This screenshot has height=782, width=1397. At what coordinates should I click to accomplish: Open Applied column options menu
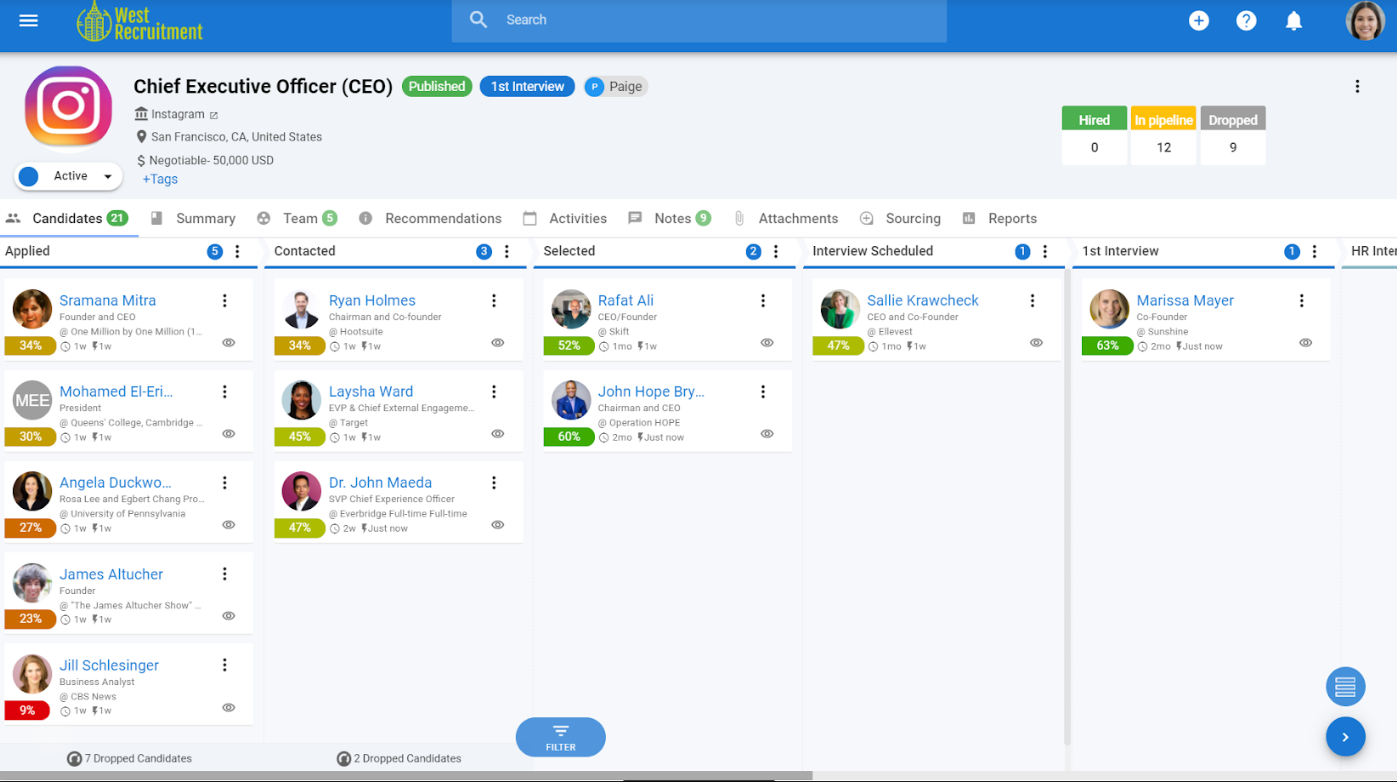[237, 252]
